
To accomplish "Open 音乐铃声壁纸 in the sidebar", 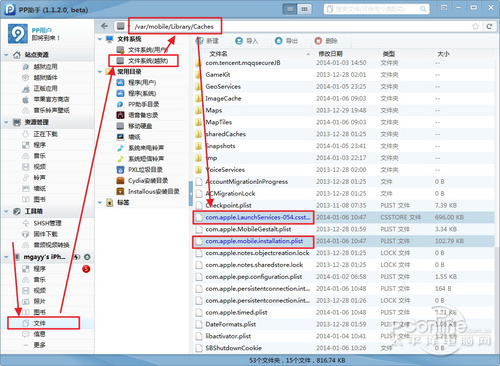I will point(51,110).
